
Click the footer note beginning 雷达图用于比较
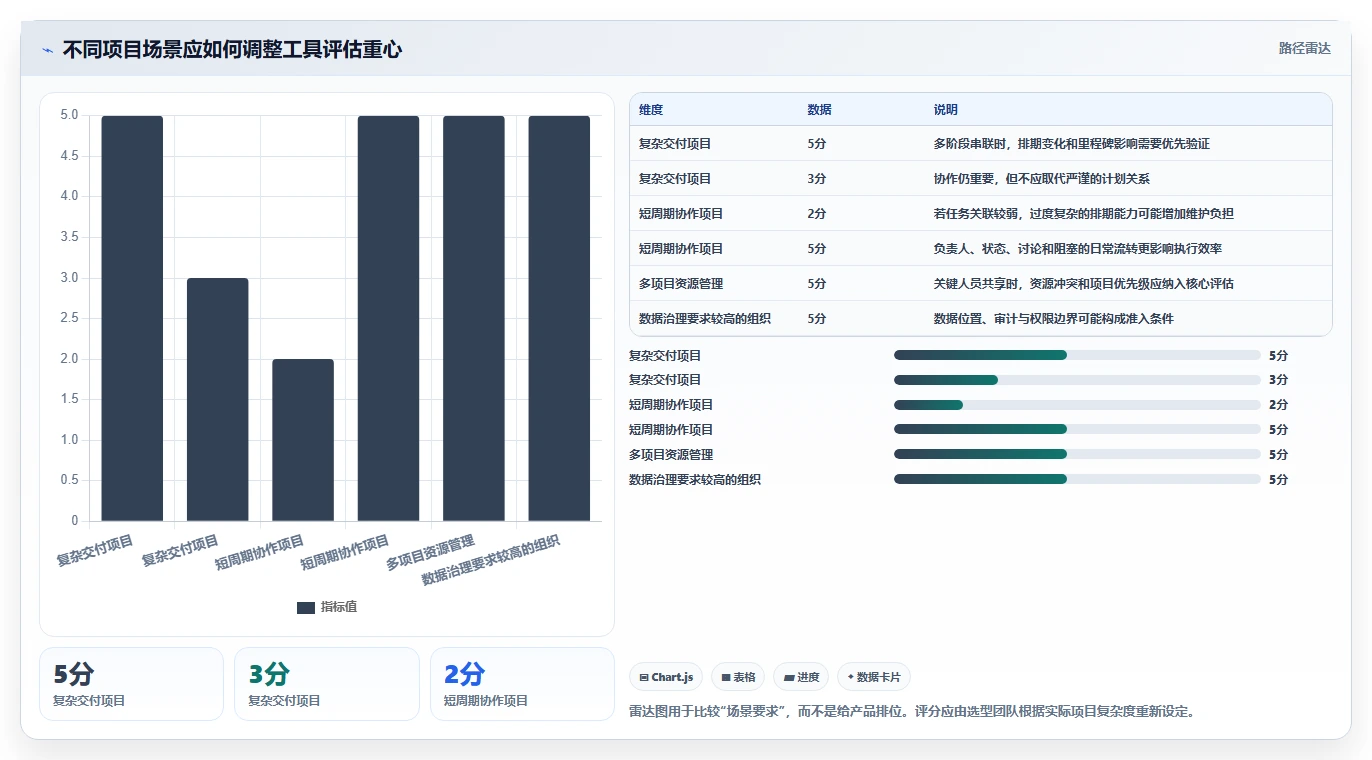coord(912,712)
